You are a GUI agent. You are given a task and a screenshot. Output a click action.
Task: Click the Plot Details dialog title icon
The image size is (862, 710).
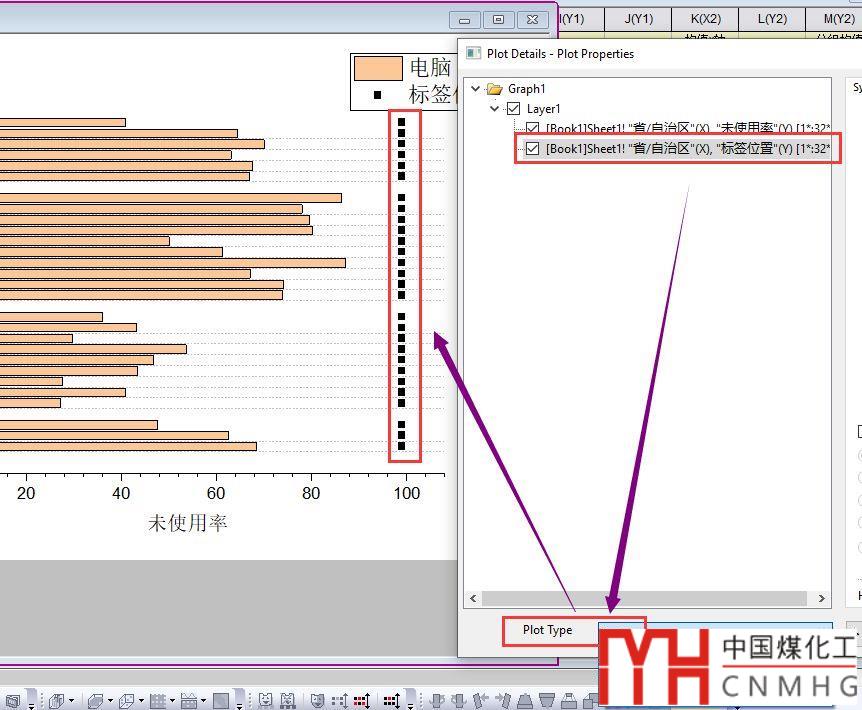(x=474, y=54)
